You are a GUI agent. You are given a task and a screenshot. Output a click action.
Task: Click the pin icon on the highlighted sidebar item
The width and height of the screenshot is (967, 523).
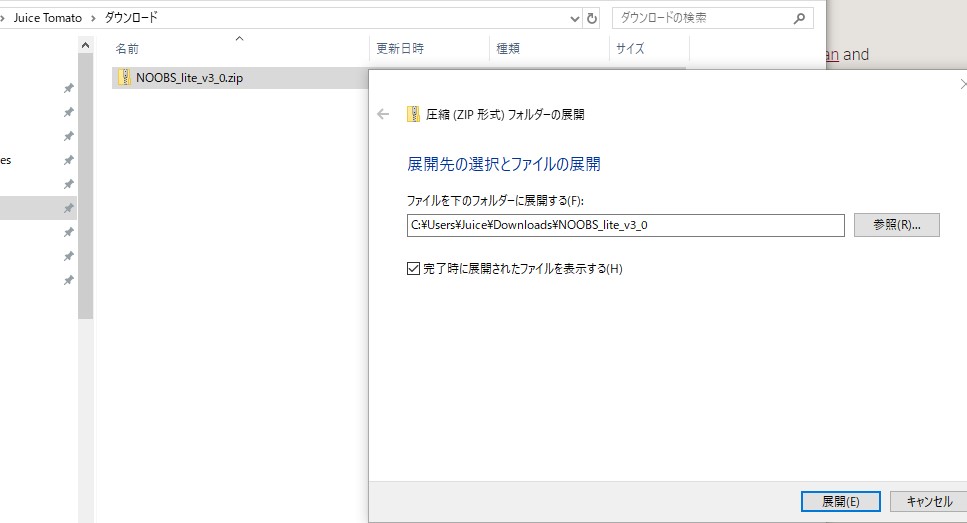pyautogui.click(x=68, y=208)
